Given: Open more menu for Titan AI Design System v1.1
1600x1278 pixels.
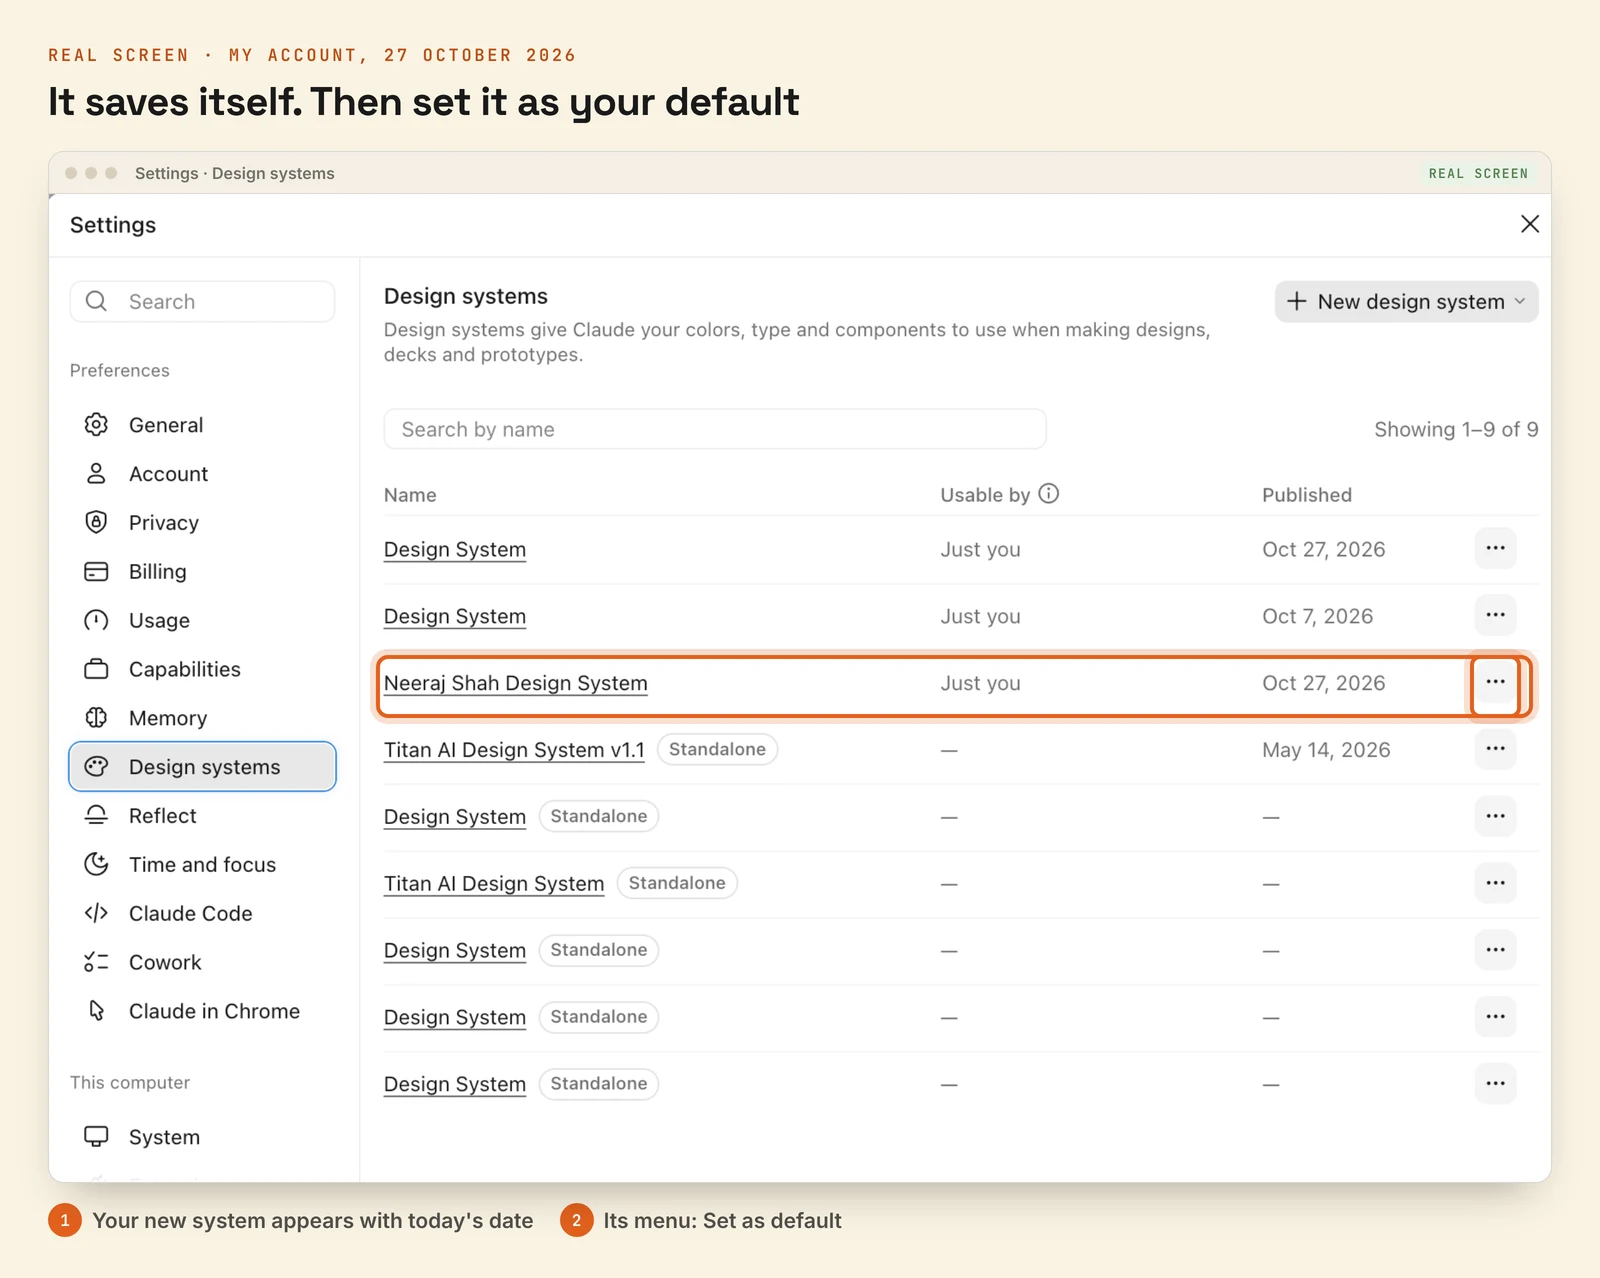Looking at the screenshot, I should (1495, 749).
